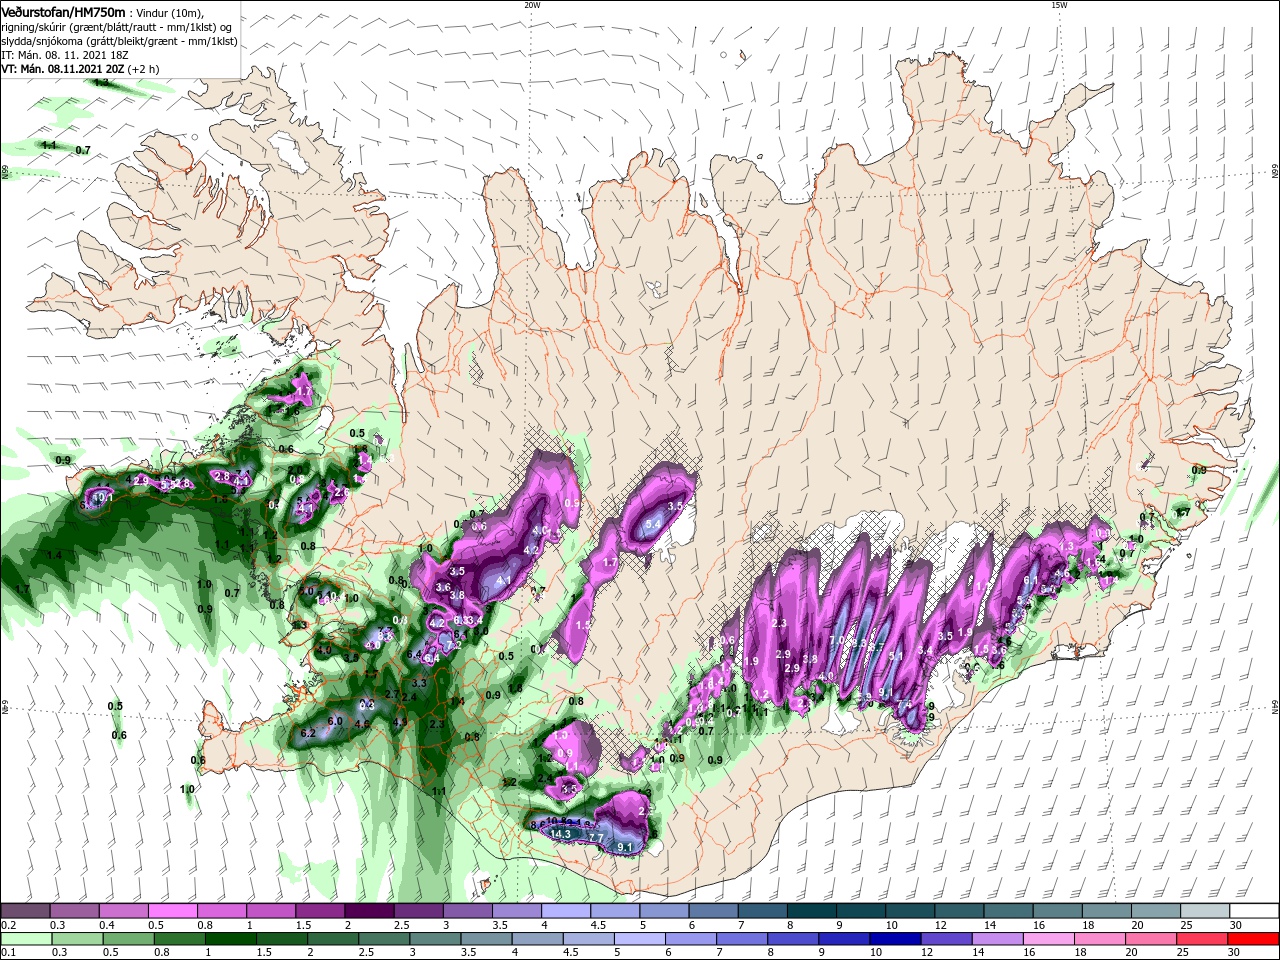Click the top-row swatch between 3 and 3.5

(467, 910)
